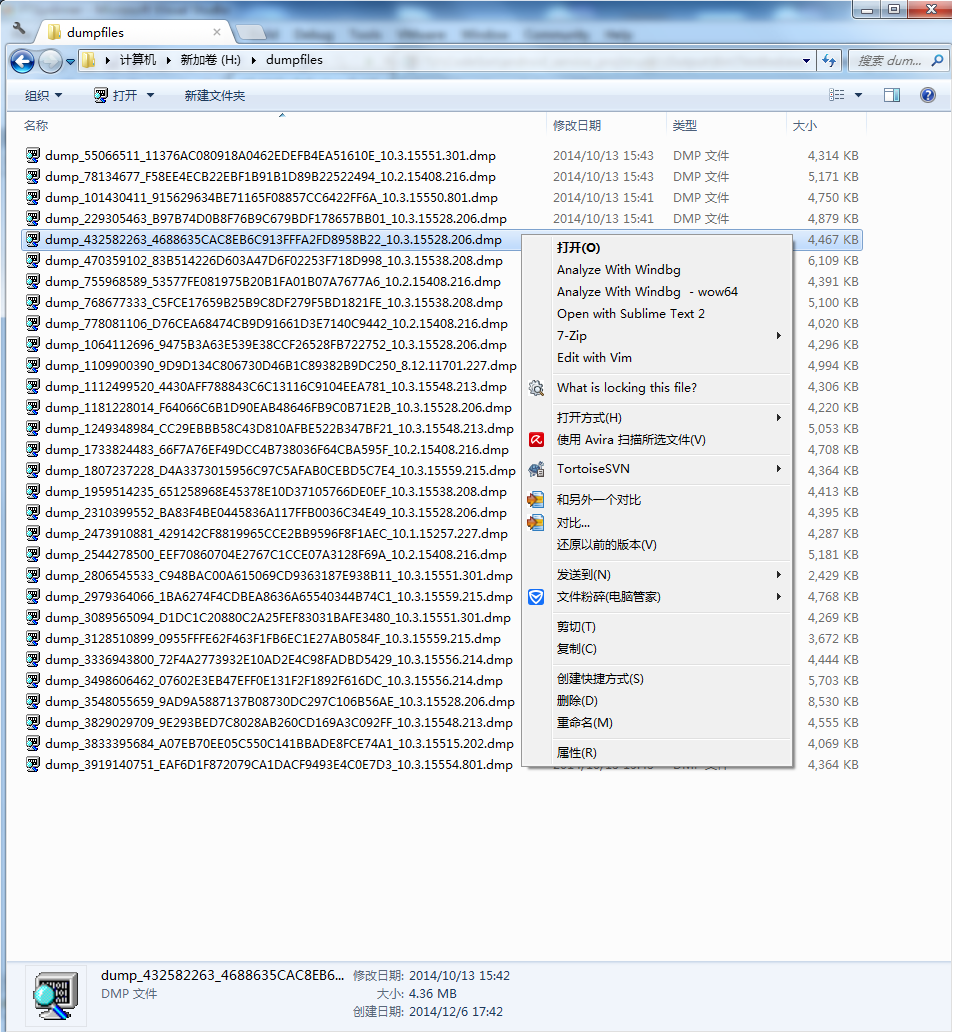Click the TortoiseSVN icon in context menu
The height and width of the screenshot is (1032, 954).
[537, 469]
